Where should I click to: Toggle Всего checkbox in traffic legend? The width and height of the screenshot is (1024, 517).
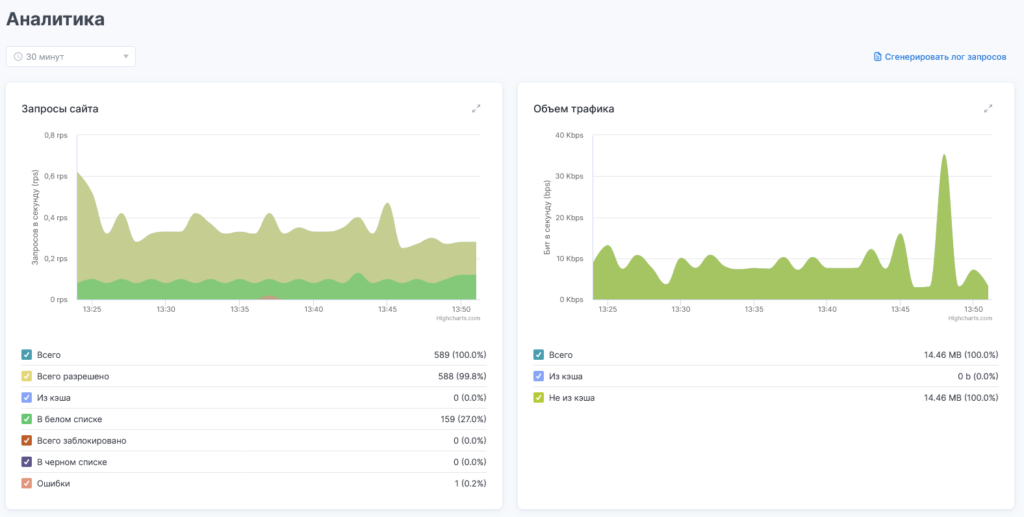(539, 355)
